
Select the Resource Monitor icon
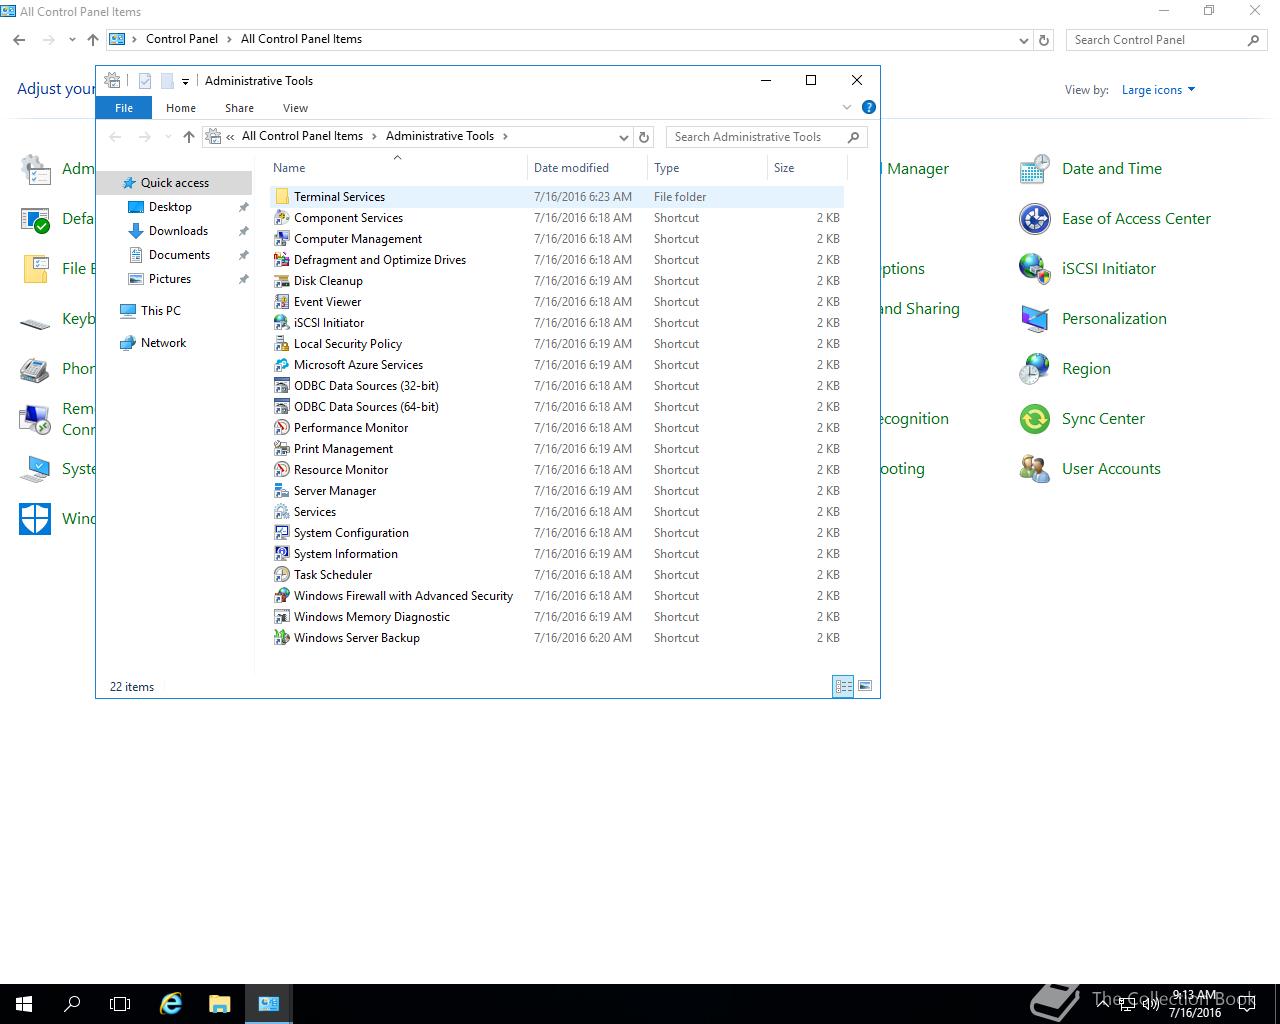point(282,470)
